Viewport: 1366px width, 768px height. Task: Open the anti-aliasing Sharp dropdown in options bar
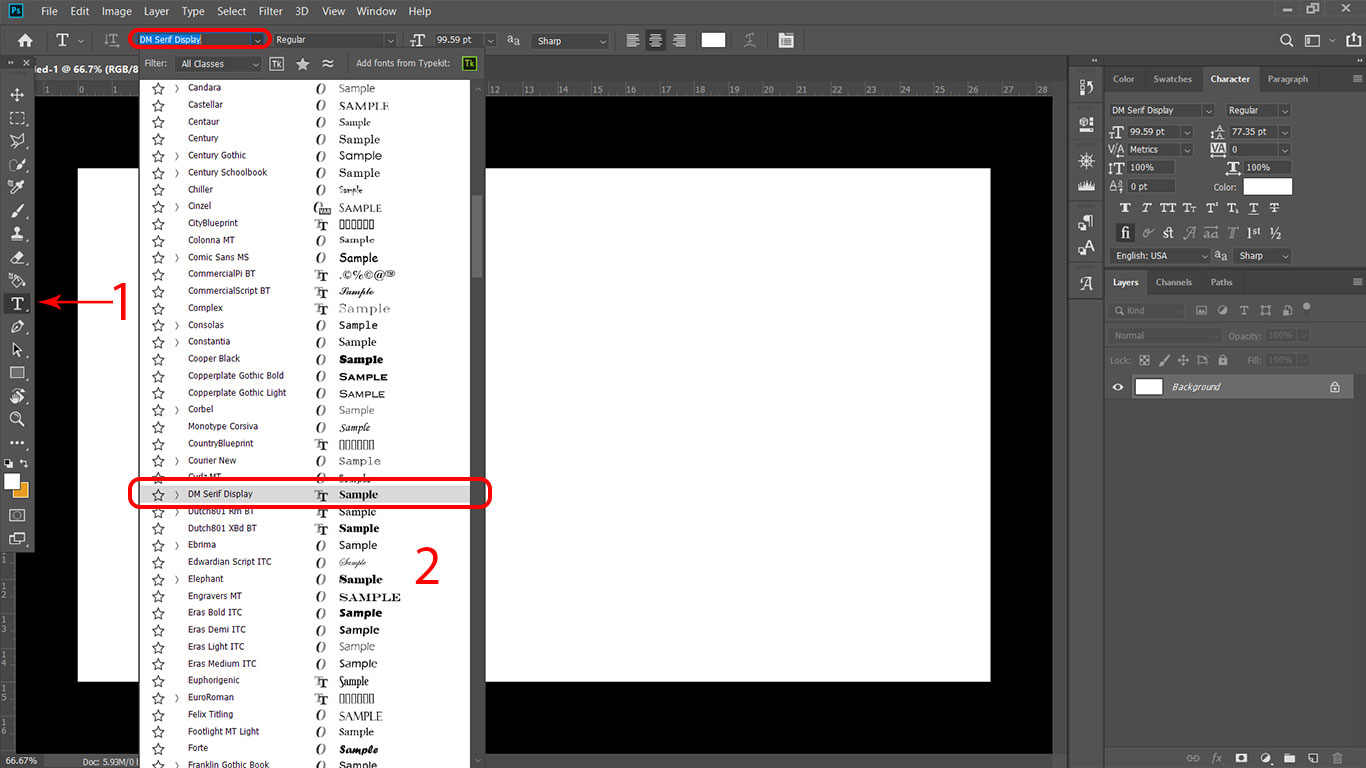pos(571,41)
